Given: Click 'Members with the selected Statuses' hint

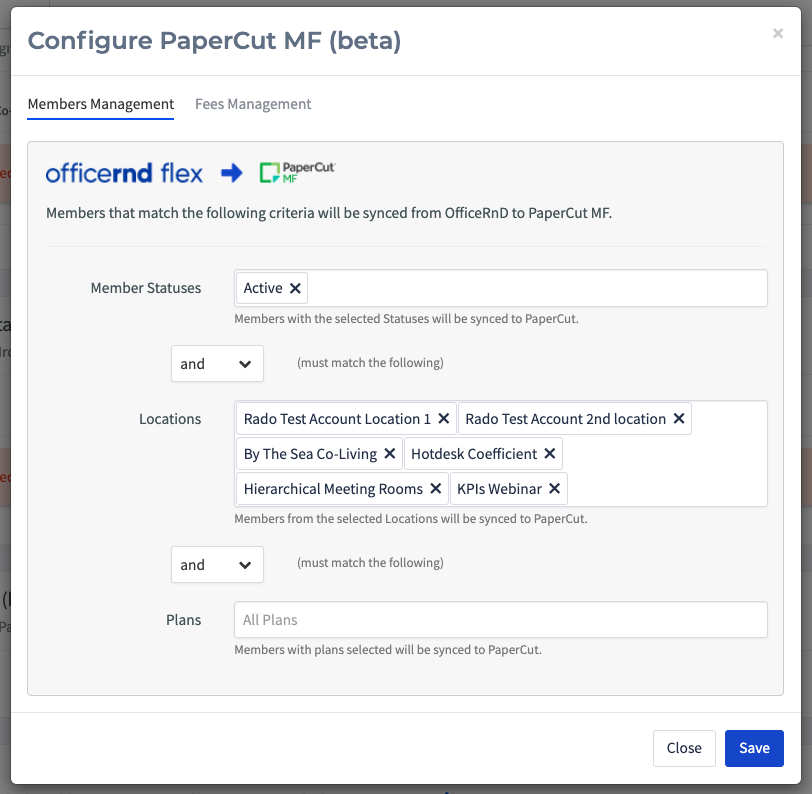Looking at the screenshot, I should 407,319.
